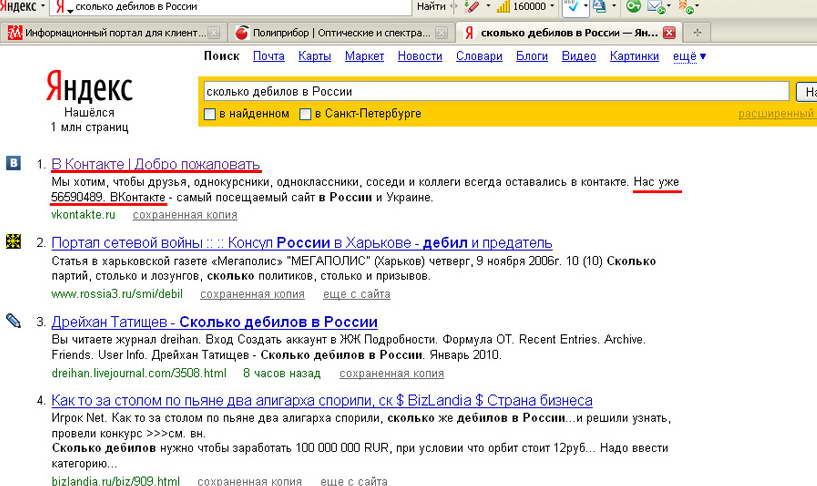Click the blue checkmark spellcheck toolbar icon

[x=572, y=7]
